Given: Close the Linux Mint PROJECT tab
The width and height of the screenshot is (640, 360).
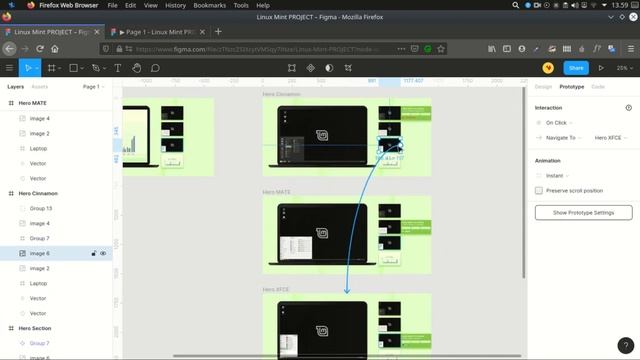Looking at the screenshot, I should tap(97, 32).
